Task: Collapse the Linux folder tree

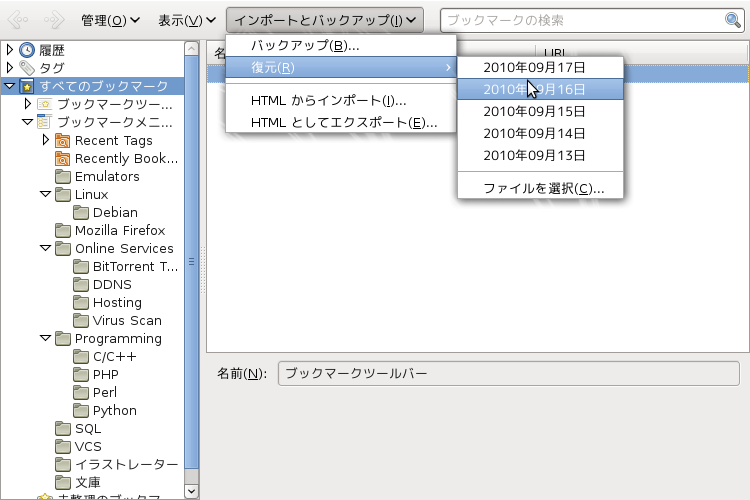Action: [x=46, y=195]
